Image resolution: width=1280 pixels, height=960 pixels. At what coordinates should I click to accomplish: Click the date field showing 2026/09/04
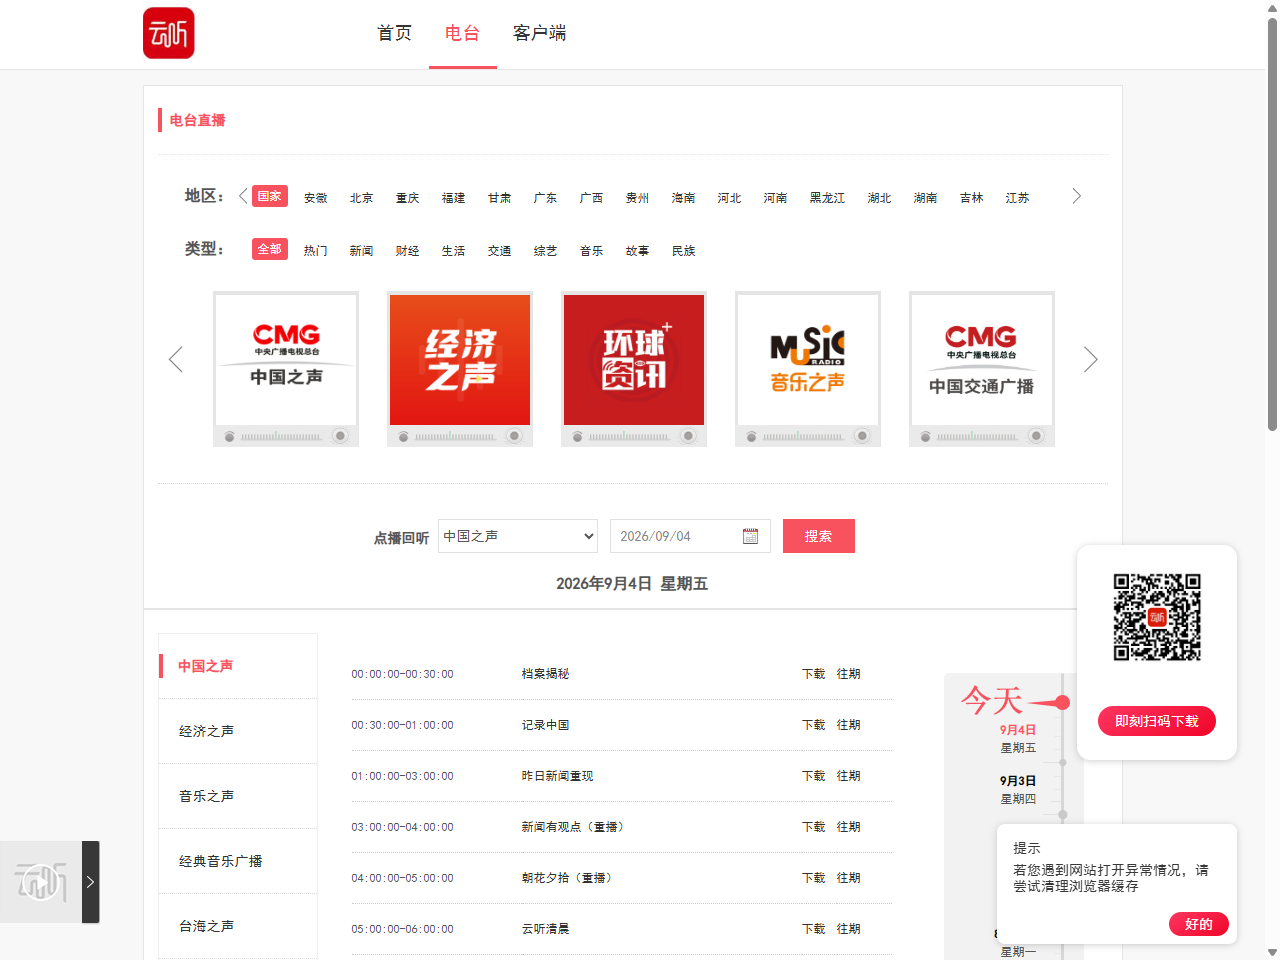click(x=690, y=536)
